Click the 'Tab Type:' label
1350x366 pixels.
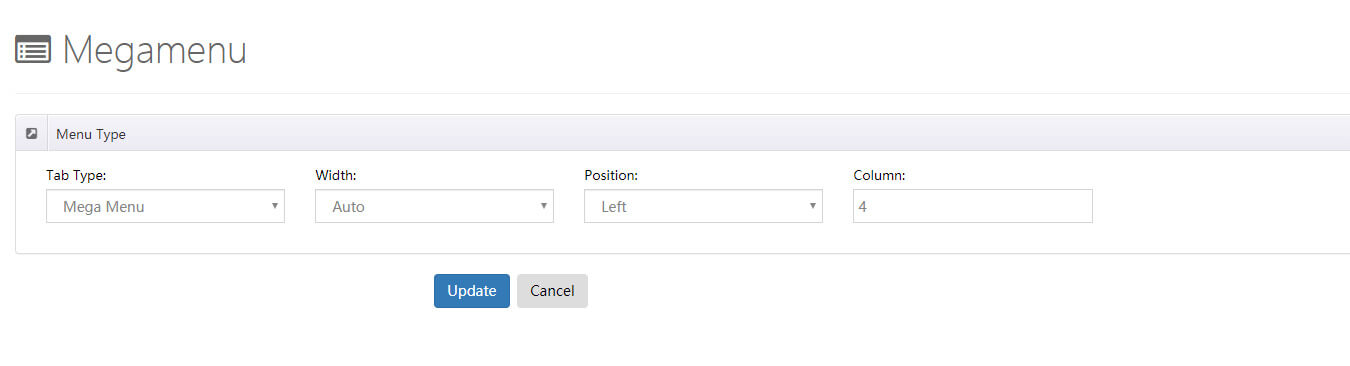(x=76, y=175)
